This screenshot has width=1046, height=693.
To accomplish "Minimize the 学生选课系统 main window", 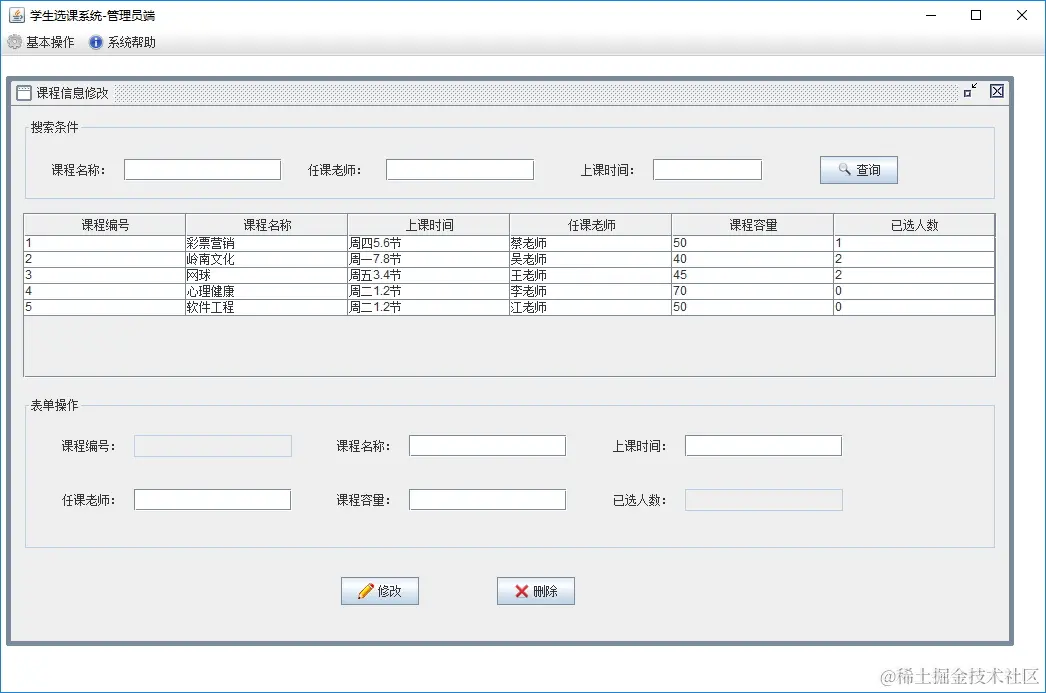I will [931, 15].
